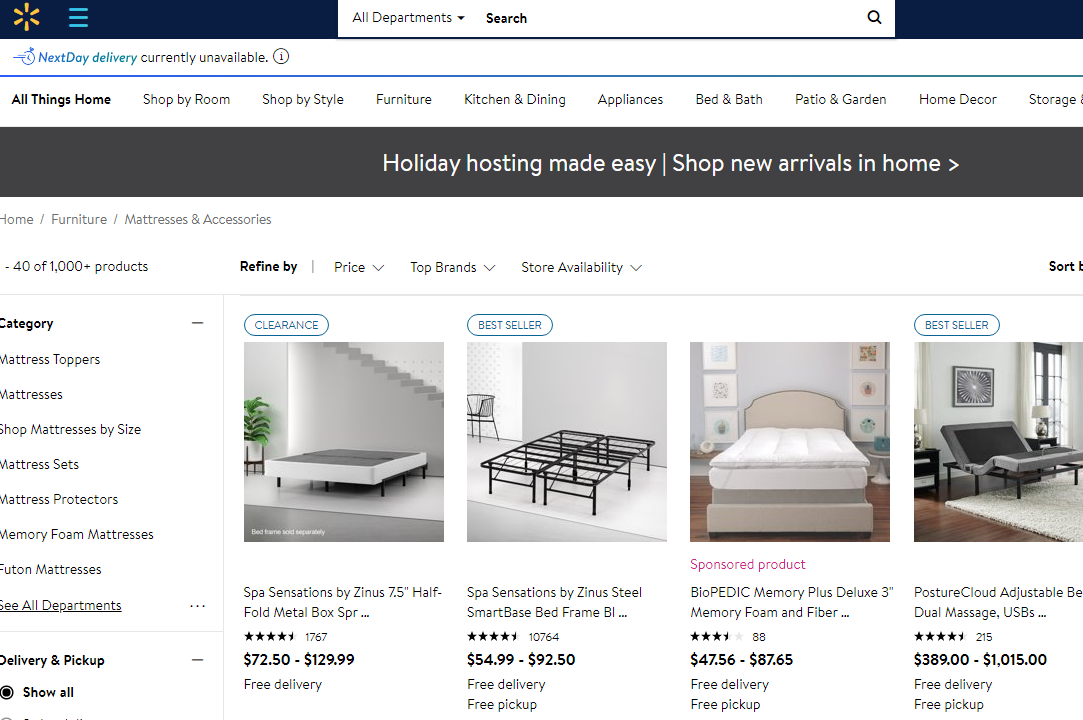This screenshot has height=720, width=1083.
Task: Click the See All Departments link
Action: [x=61, y=606]
